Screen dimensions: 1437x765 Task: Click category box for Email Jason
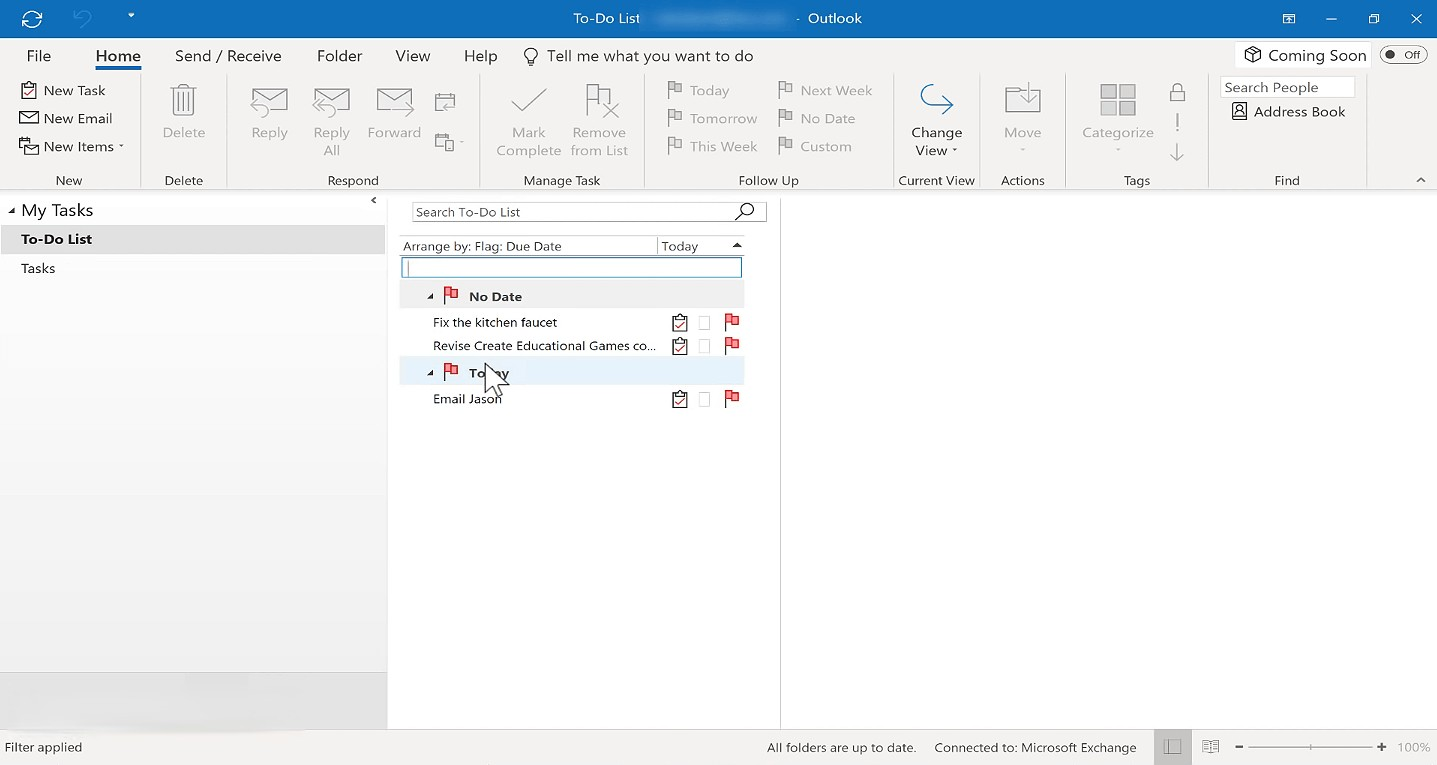705,399
